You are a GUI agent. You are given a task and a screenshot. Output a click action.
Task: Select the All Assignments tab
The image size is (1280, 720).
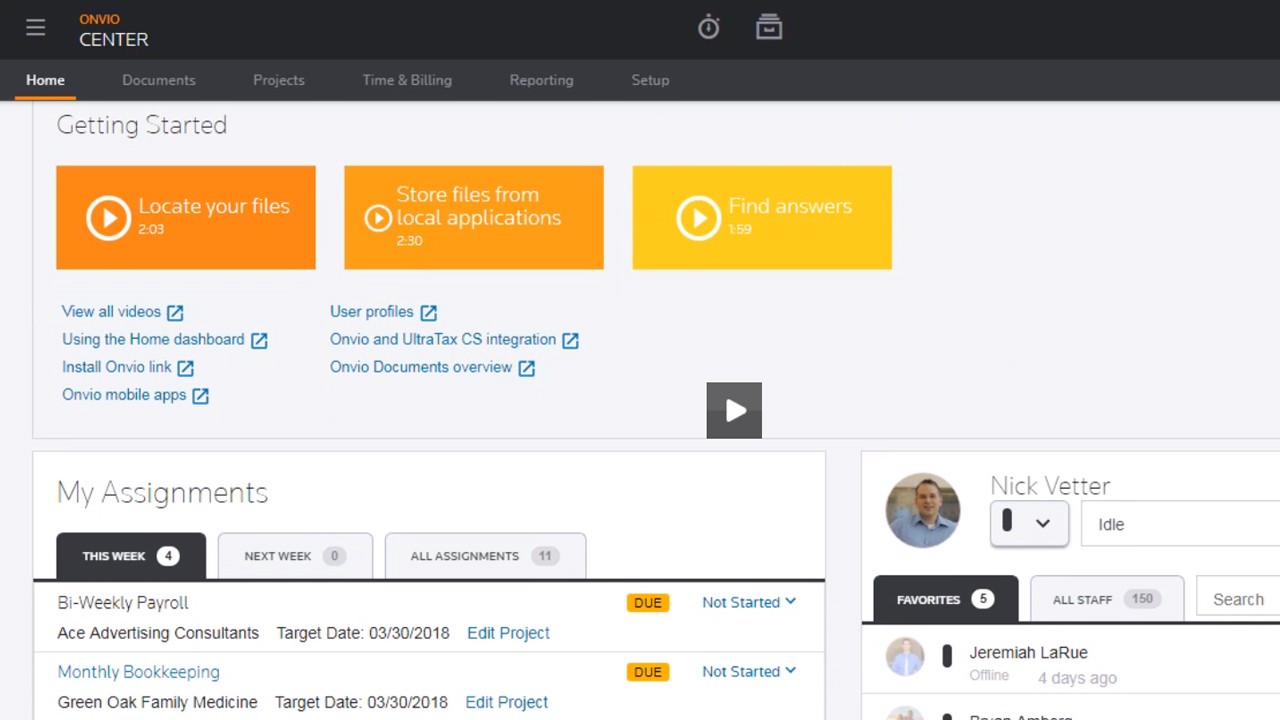(485, 556)
